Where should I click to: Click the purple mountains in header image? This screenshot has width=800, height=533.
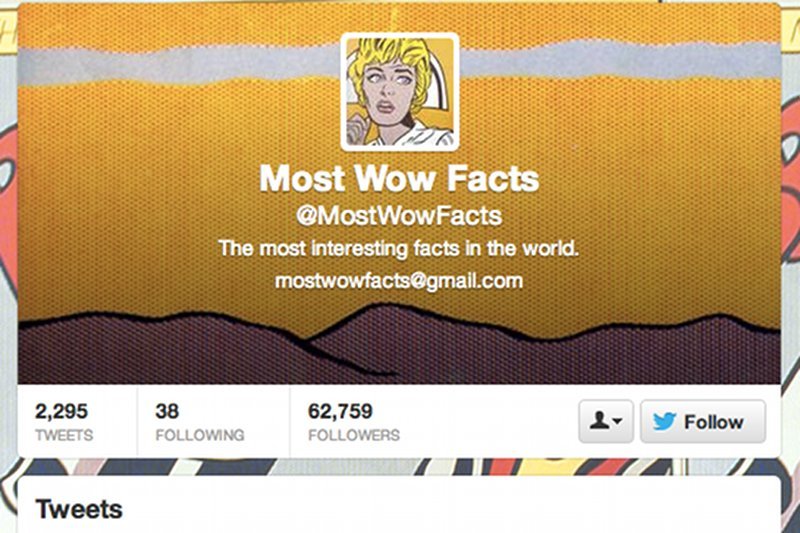point(153,352)
